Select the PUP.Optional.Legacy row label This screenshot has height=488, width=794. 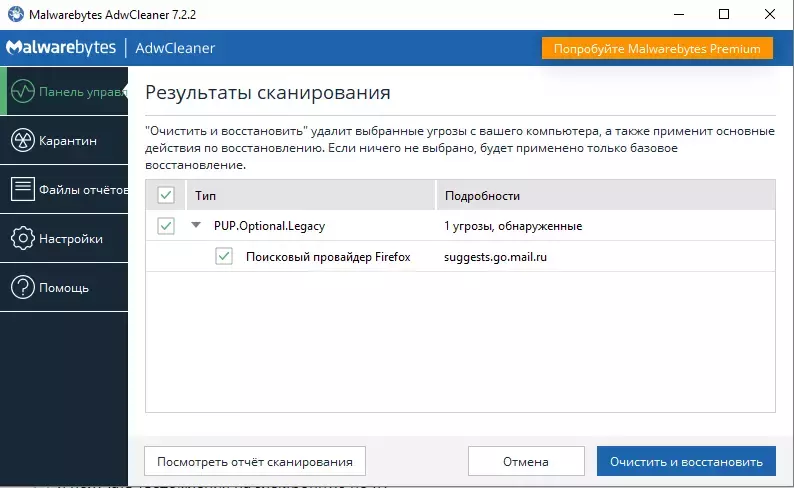(269, 226)
